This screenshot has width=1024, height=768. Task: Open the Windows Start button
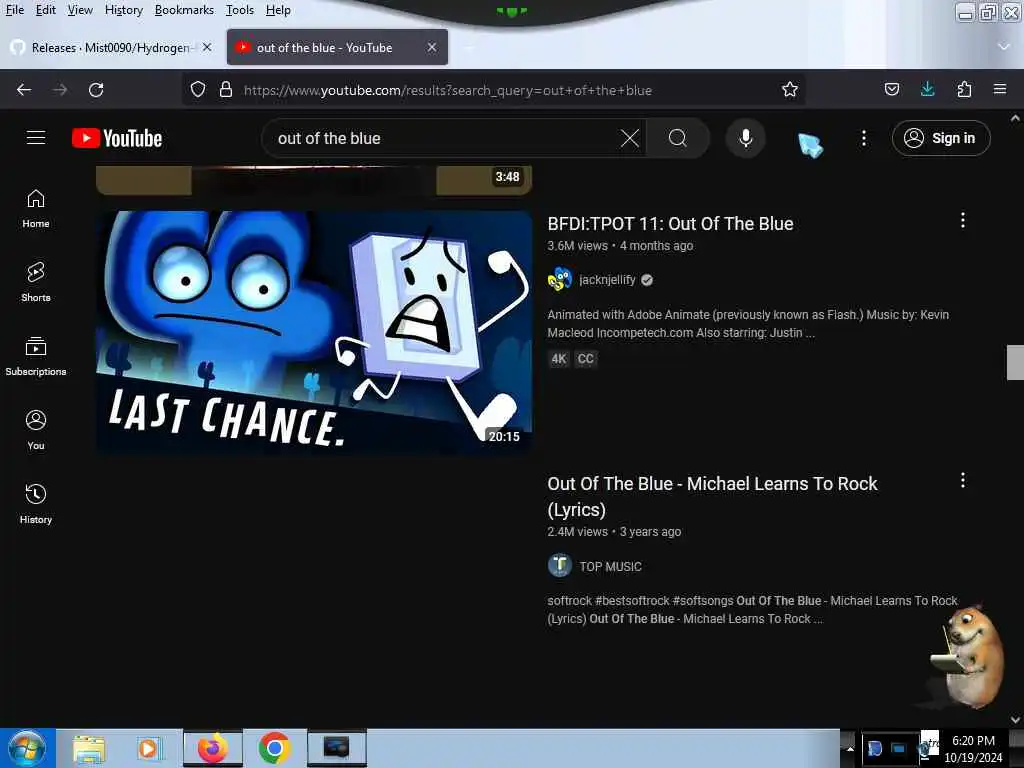[26, 748]
